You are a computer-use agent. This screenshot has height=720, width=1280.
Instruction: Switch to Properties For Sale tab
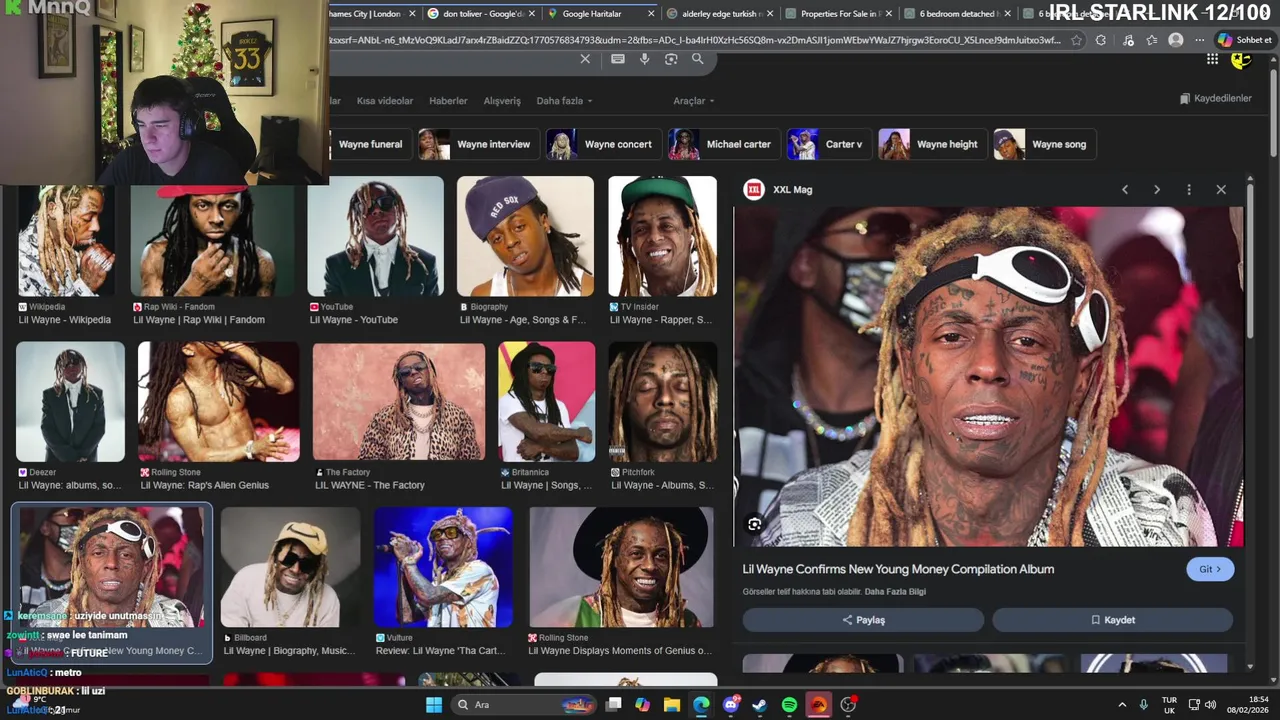[838, 14]
